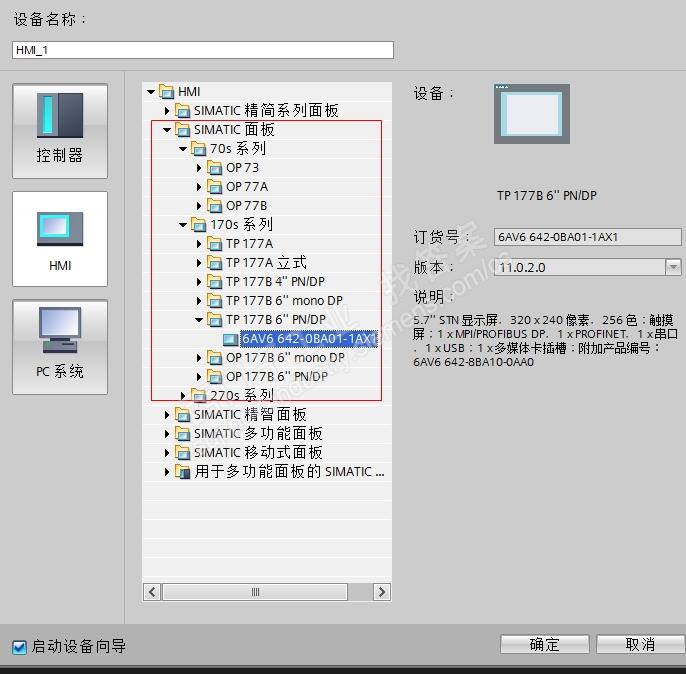Select the OP 77A tree label
The height and width of the screenshot is (674, 686).
coord(247,187)
